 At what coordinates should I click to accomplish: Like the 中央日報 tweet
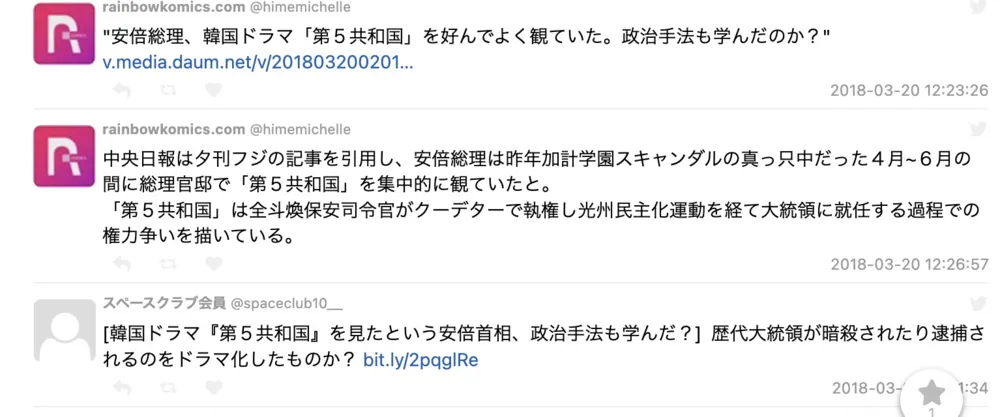(x=213, y=264)
